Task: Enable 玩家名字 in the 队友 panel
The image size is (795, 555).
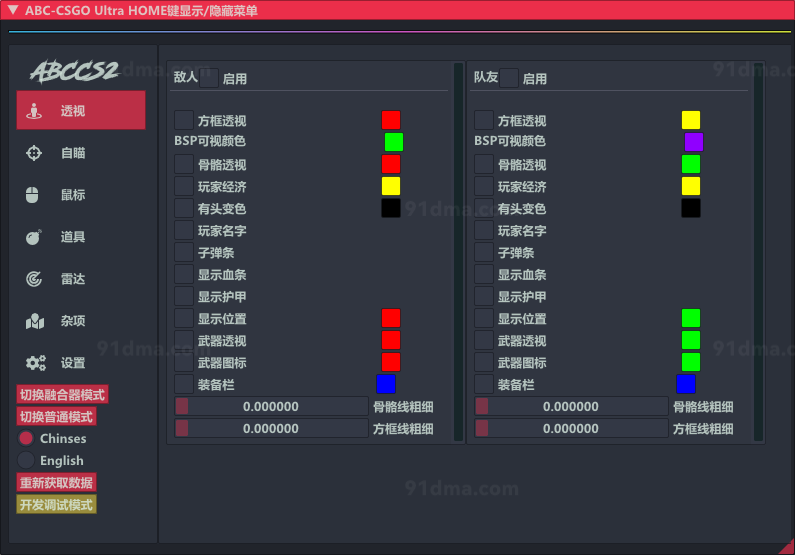Action: 484,231
